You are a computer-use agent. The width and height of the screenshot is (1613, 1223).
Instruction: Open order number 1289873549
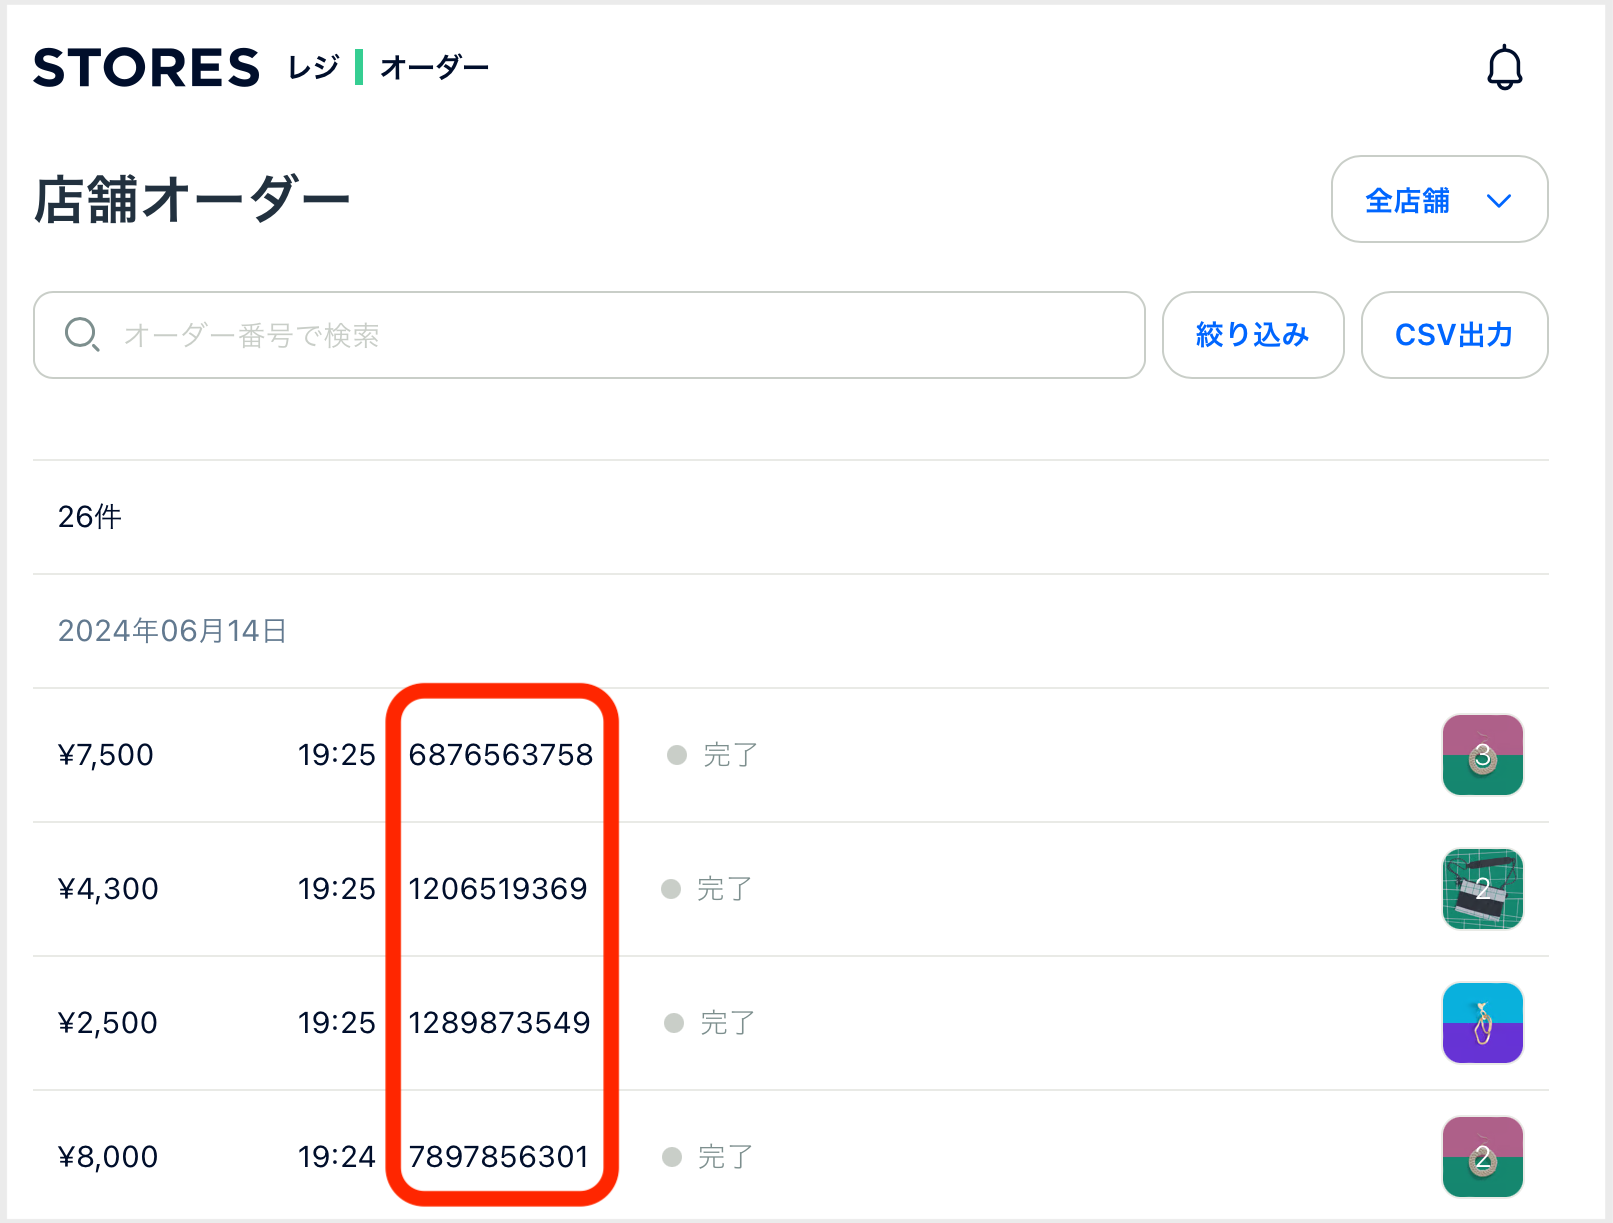[x=499, y=1023]
